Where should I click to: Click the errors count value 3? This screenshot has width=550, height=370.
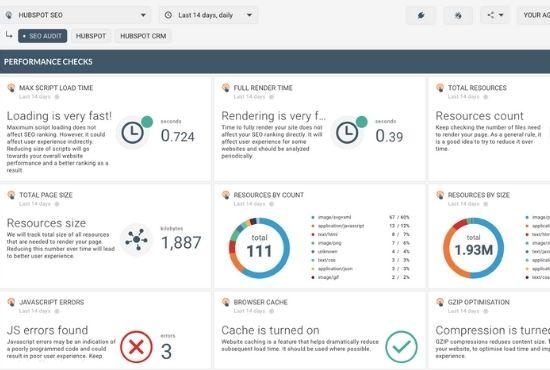pyautogui.click(x=167, y=351)
